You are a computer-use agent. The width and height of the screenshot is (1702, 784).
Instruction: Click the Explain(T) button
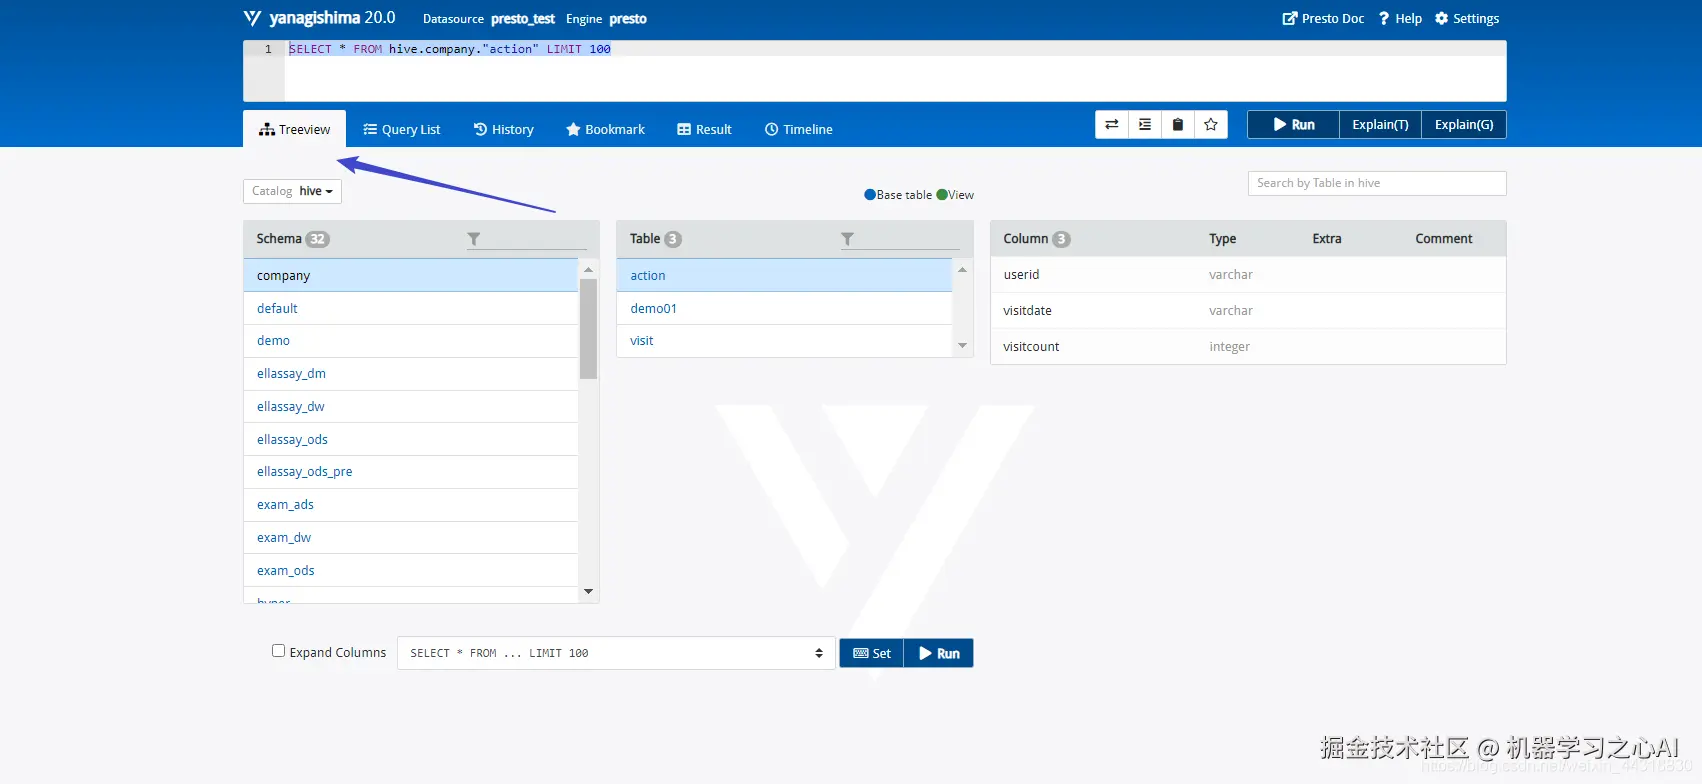coord(1380,125)
